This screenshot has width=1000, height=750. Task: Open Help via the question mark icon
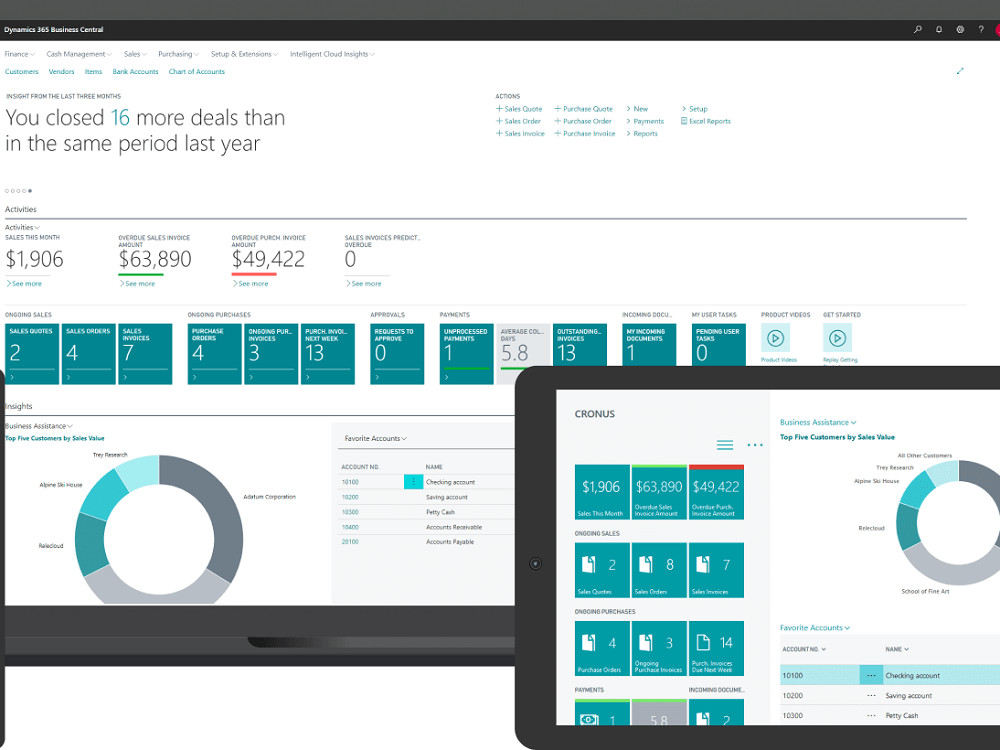click(x=981, y=30)
